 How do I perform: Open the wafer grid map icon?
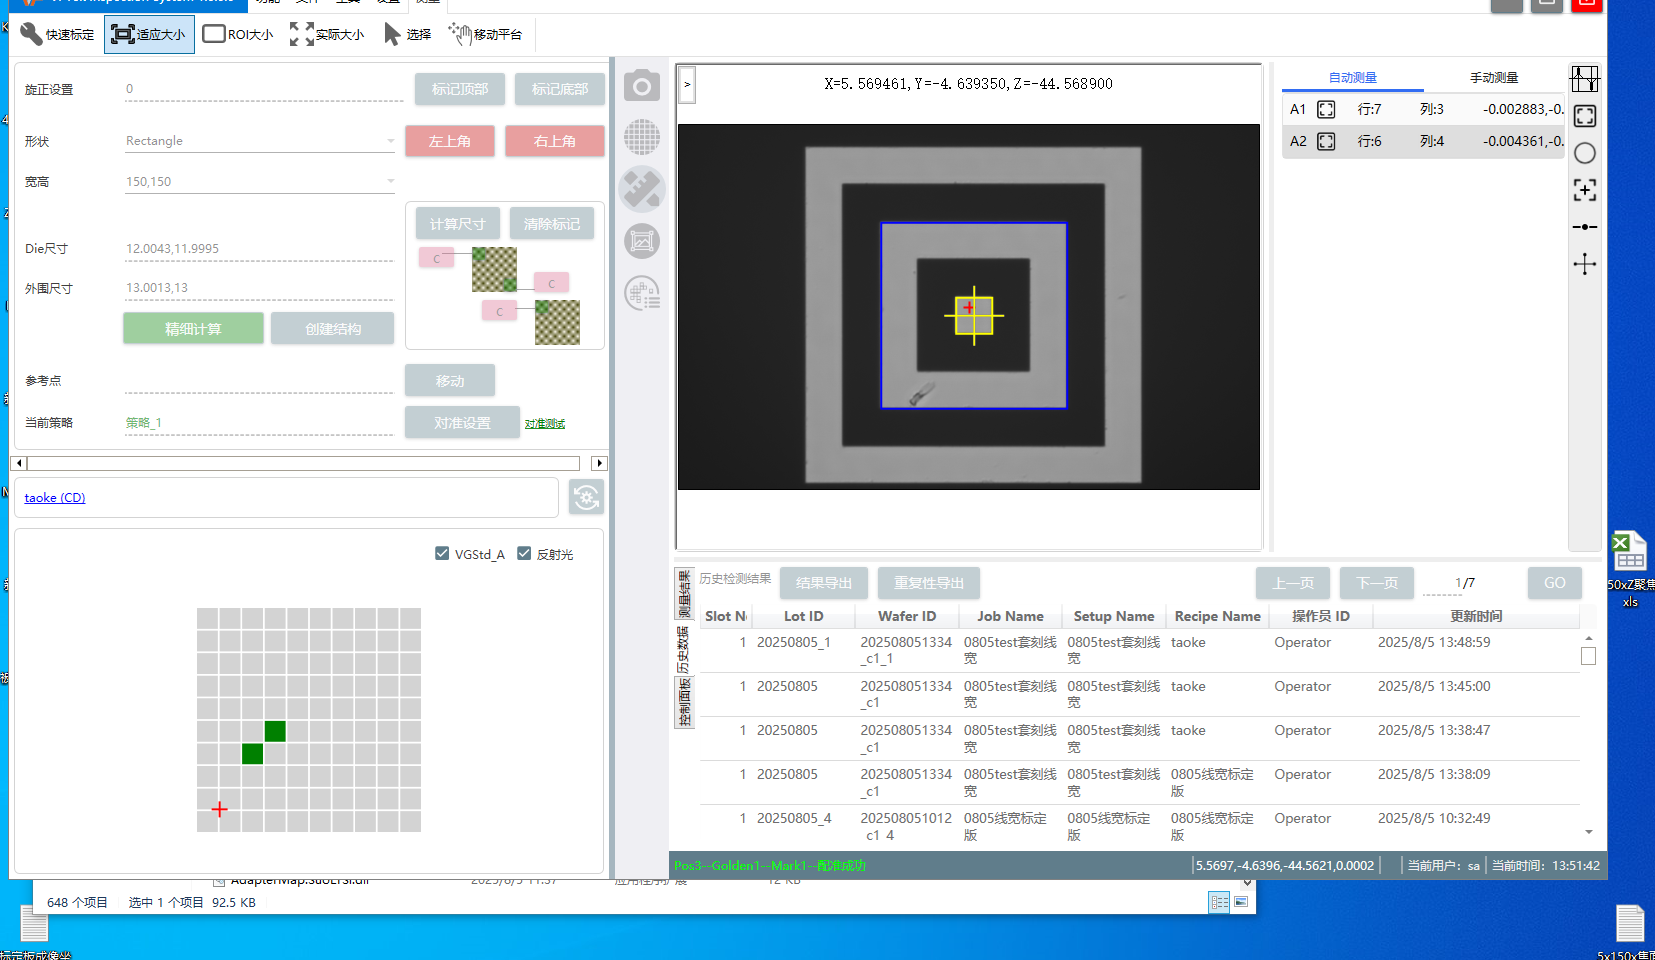[642, 137]
